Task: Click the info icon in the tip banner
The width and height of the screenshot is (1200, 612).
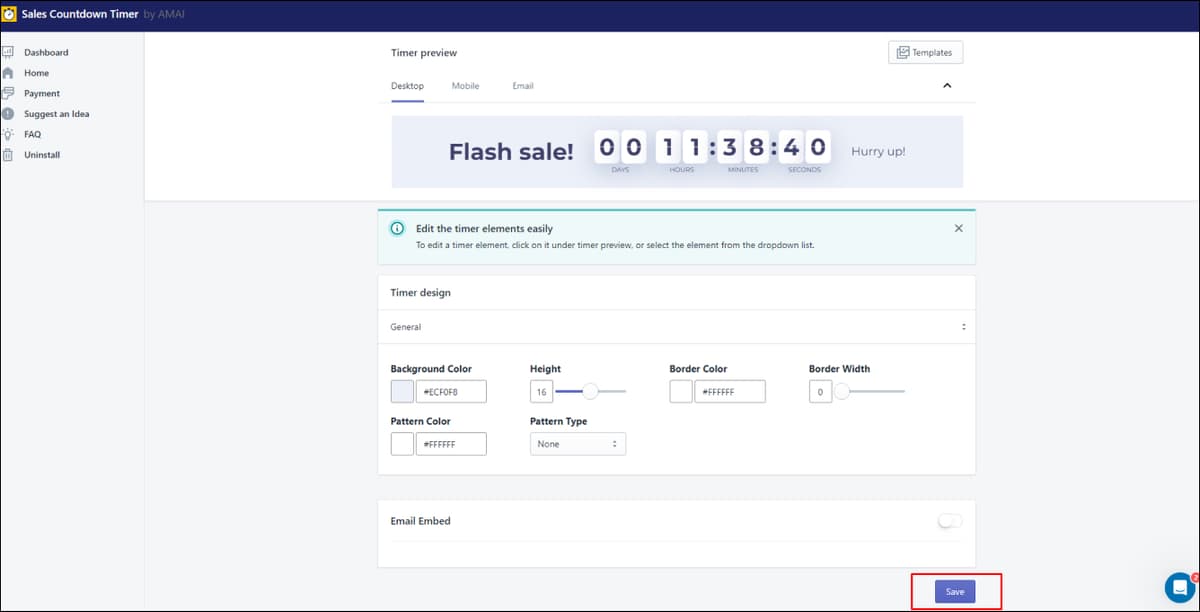Action: coord(397,229)
